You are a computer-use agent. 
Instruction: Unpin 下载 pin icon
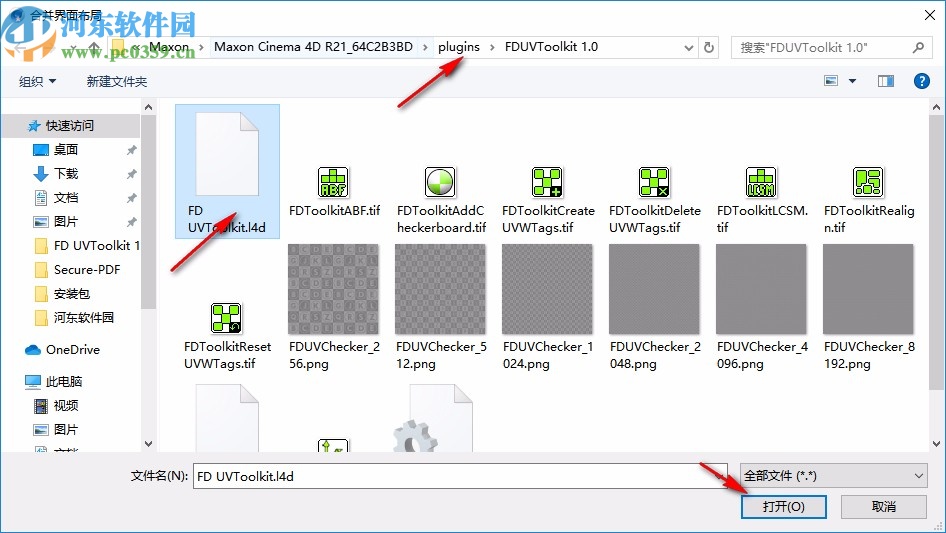tap(132, 174)
